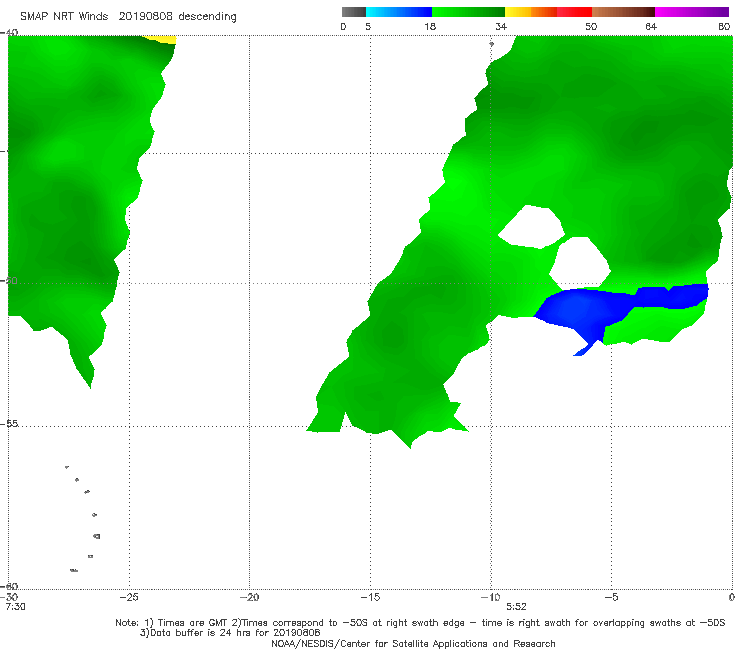This screenshot has width=740, height=650.
Task: Click the '-55' latitude axis label
Action: [x=10, y=424]
